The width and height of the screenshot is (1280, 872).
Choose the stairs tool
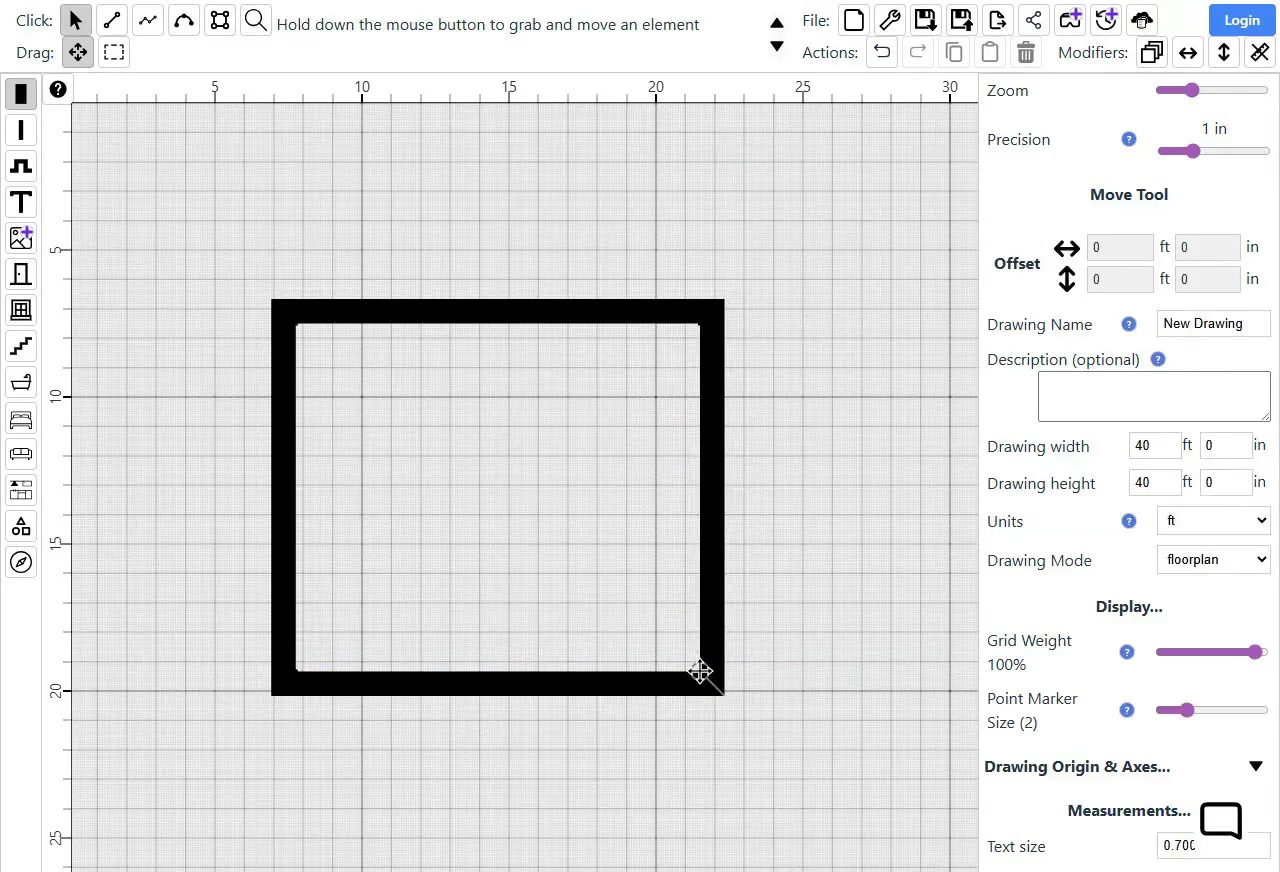click(21, 346)
